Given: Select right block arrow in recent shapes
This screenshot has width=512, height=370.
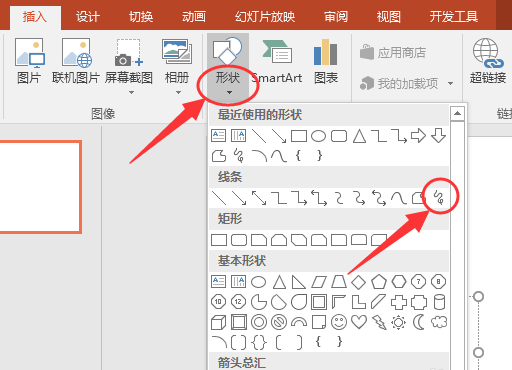Looking at the screenshot, I should click(x=419, y=136).
